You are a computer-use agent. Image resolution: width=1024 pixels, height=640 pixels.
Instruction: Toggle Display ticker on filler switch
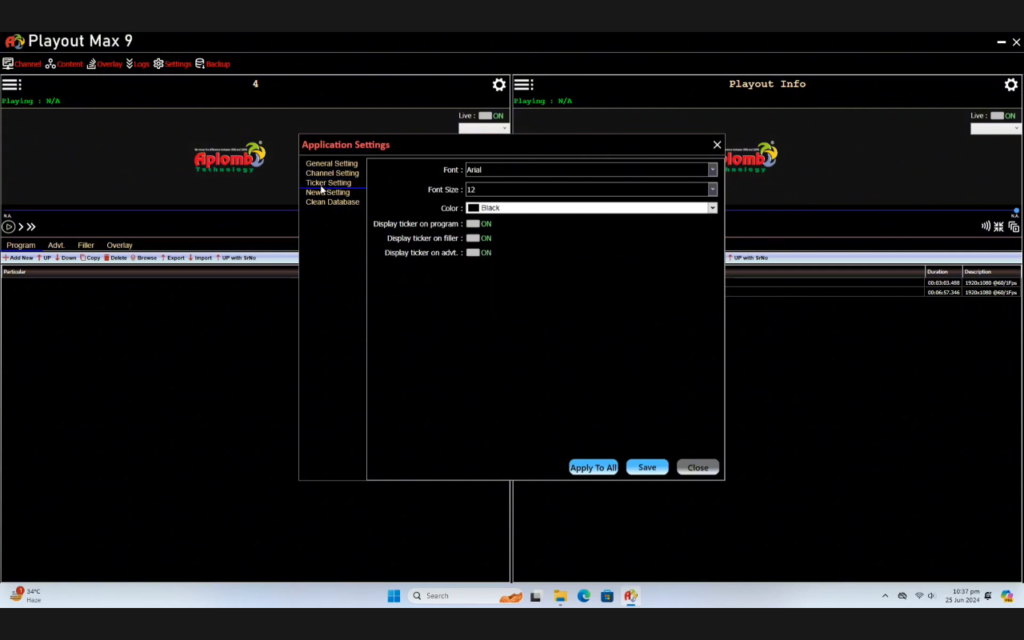(473, 238)
